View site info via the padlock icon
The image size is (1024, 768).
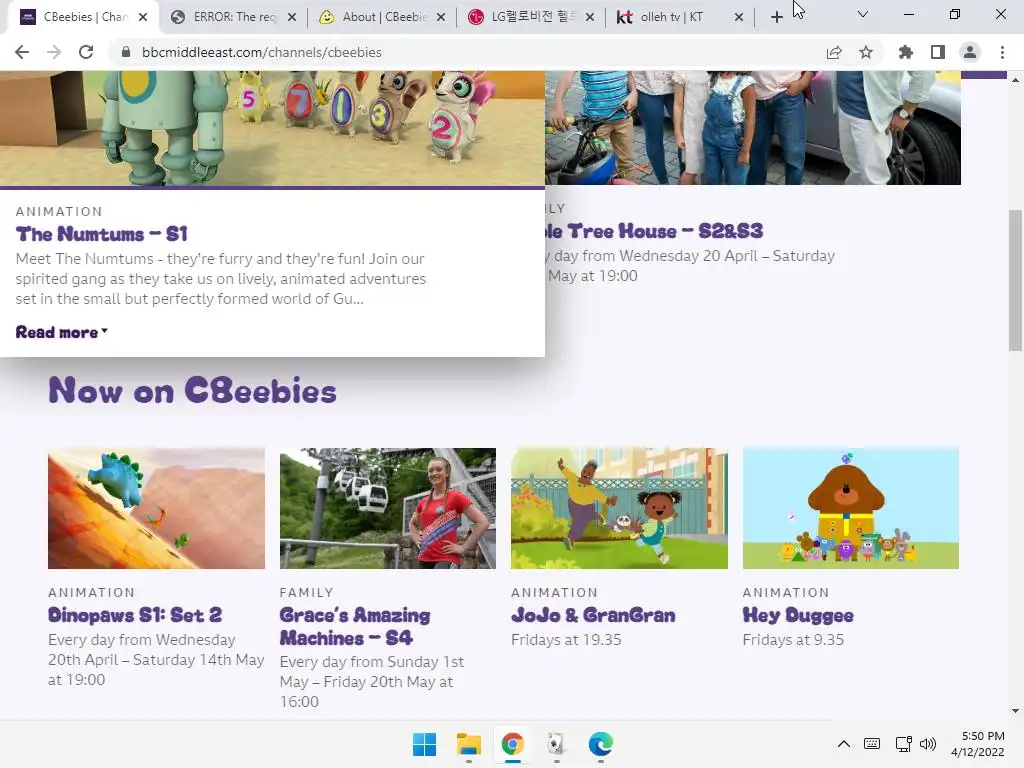point(126,52)
